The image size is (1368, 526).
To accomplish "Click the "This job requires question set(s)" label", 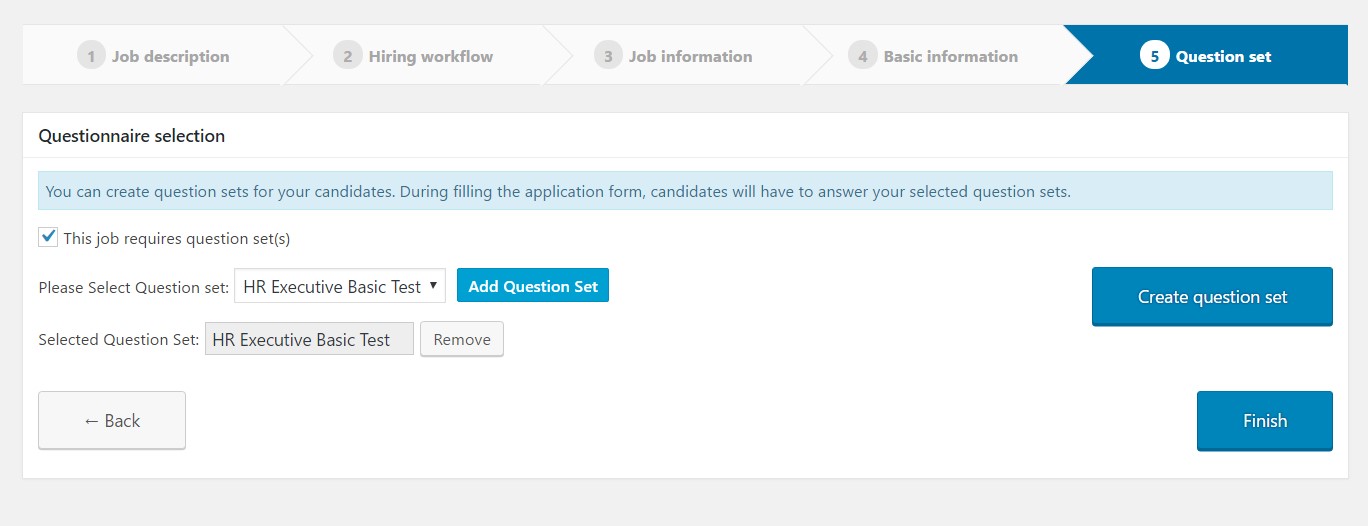I will click(x=176, y=239).
